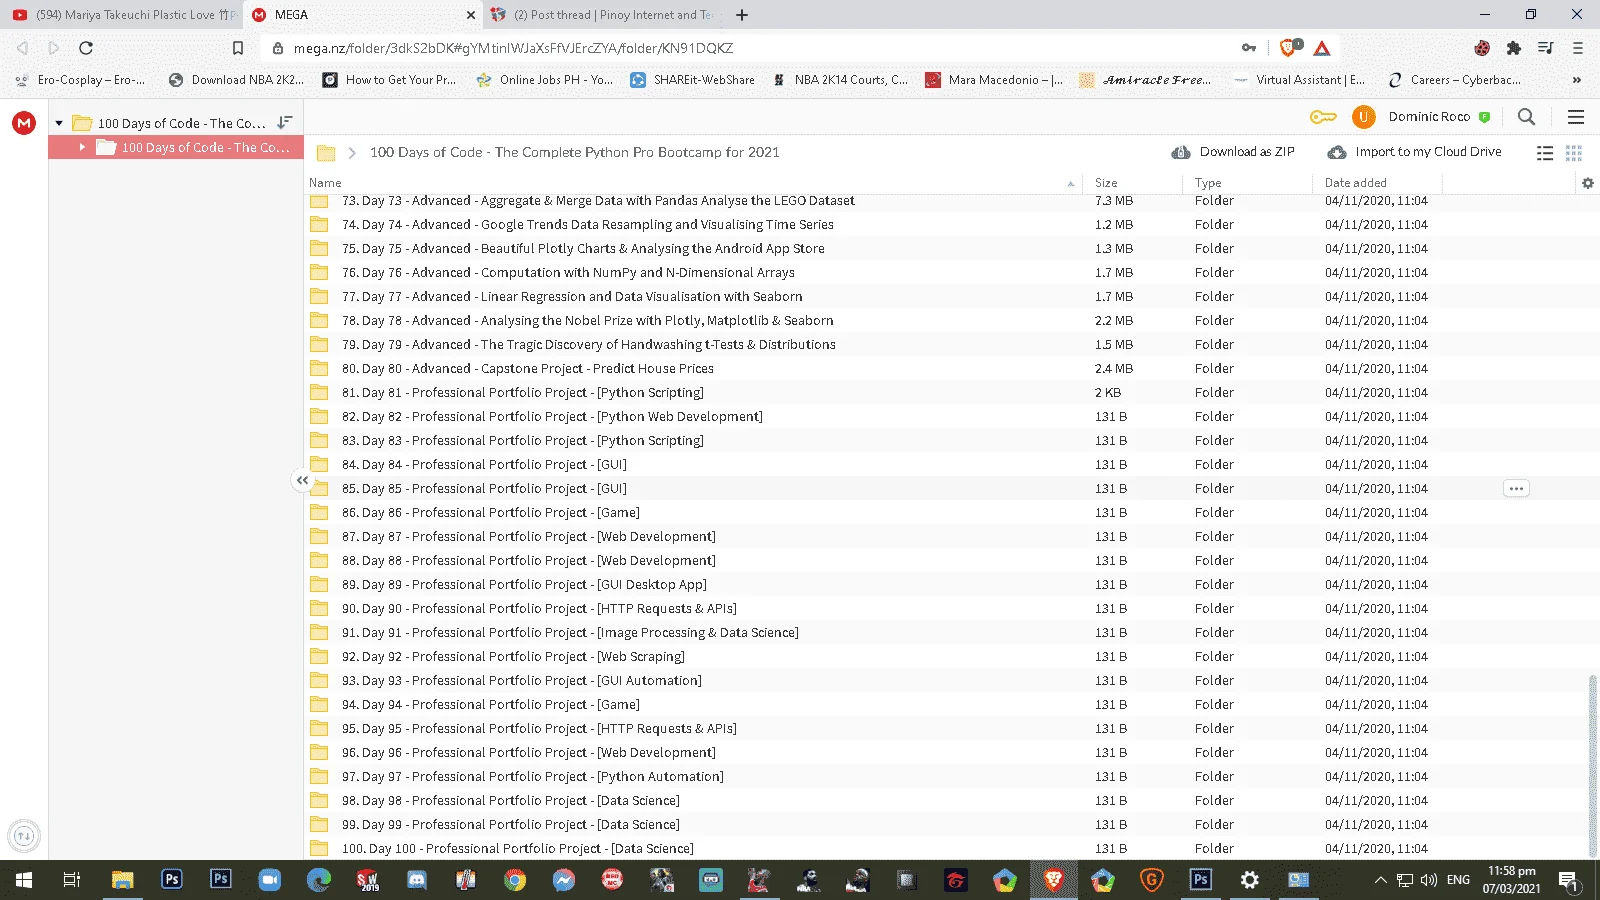Open the tree sort order menu
The width and height of the screenshot is (1600, 900).
pos(285,122)
